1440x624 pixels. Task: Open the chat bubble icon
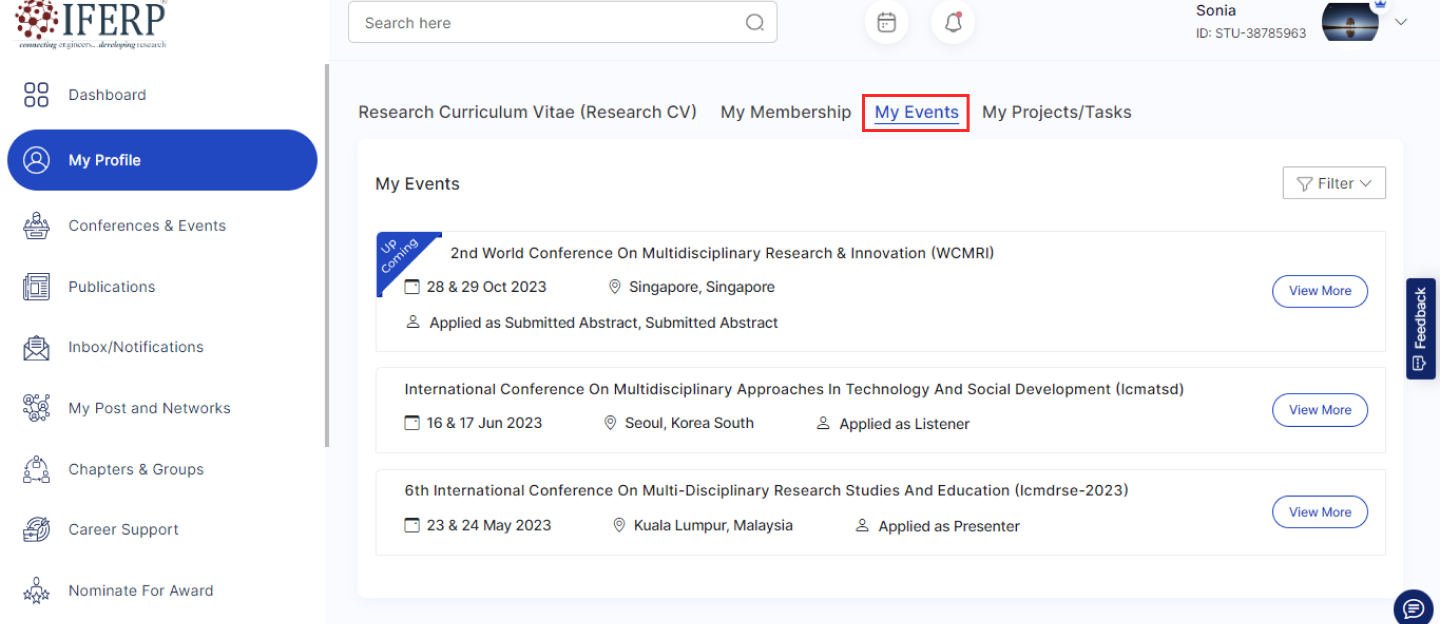click(1413, 607)
